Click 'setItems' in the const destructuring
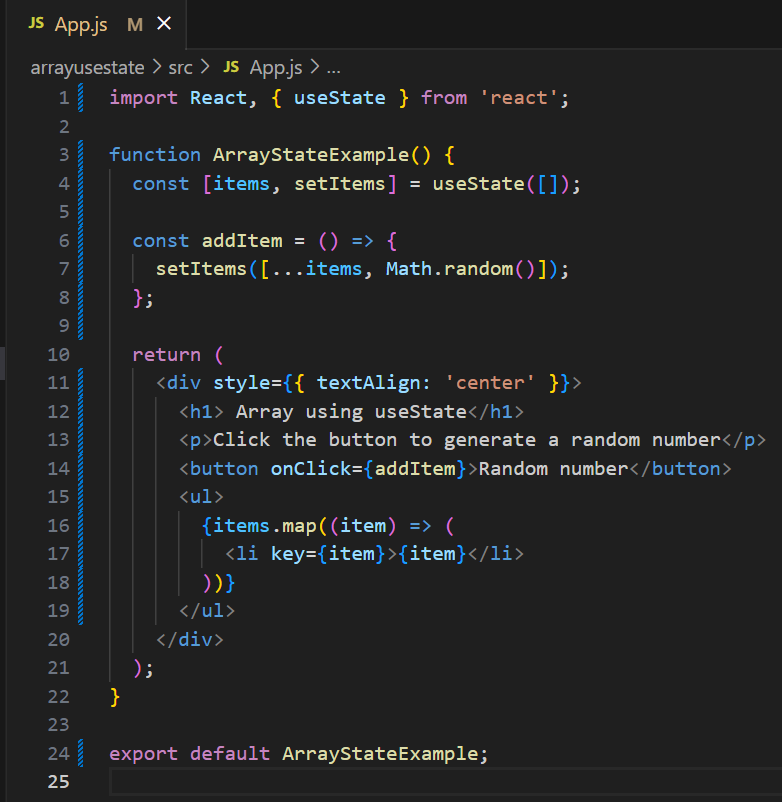This screenshot has height=802, width=782. [x=340, y=184]
